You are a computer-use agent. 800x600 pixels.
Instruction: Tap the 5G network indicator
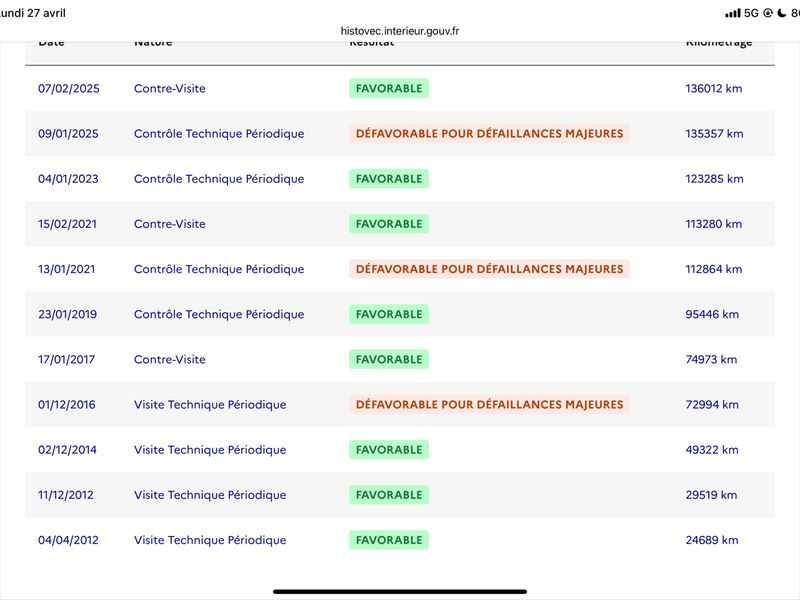point(751,13)
